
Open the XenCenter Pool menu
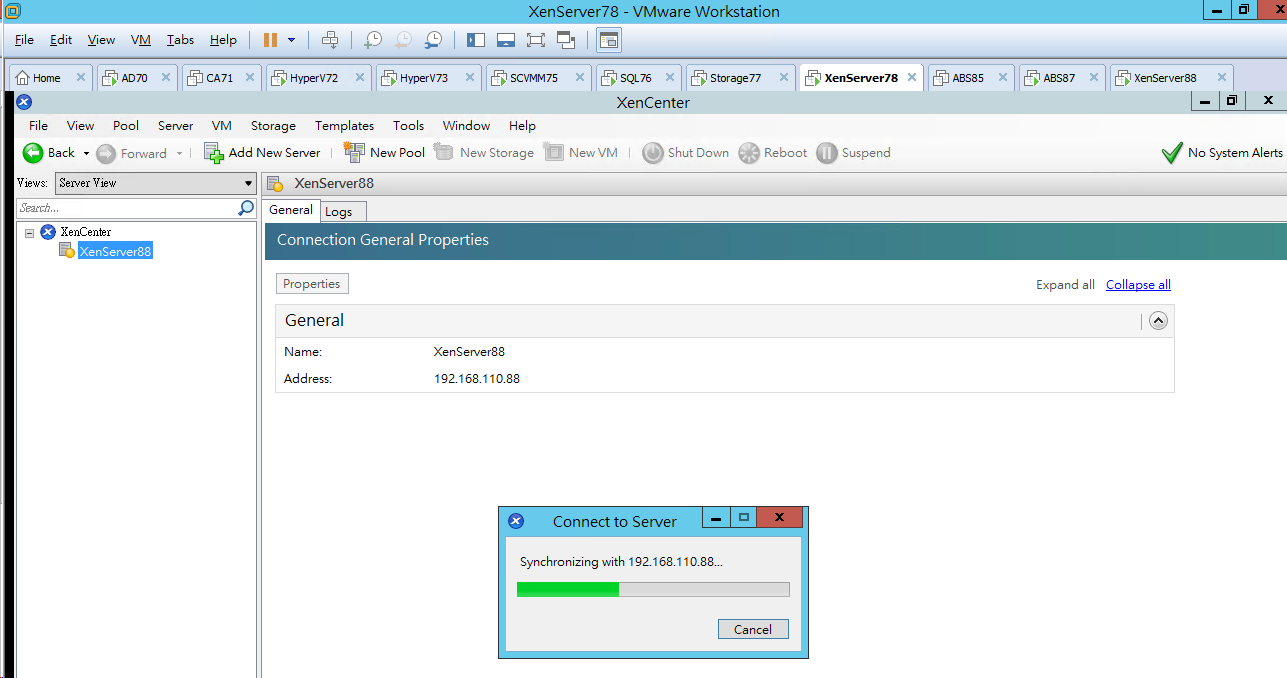tap(126, 125)
